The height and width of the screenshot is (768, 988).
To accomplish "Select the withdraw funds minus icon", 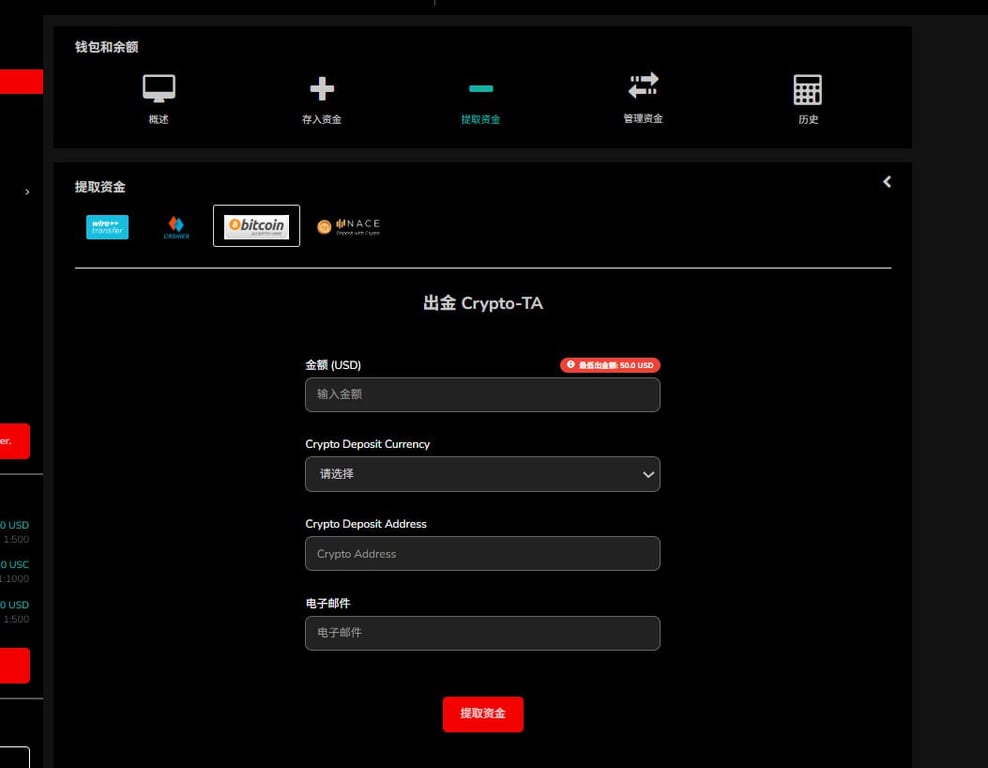I will click(481, 89).
